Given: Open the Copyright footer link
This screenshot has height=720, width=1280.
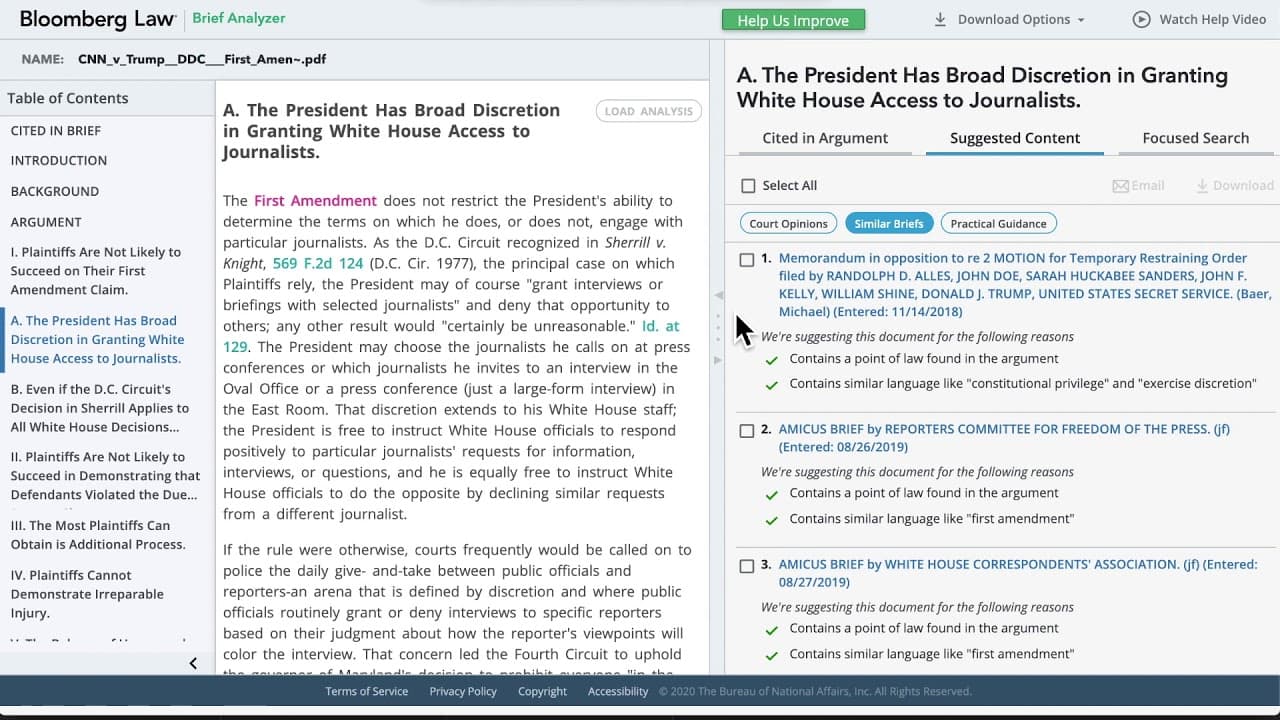Looking at the screenshot, I should click(x=542, y=691).
